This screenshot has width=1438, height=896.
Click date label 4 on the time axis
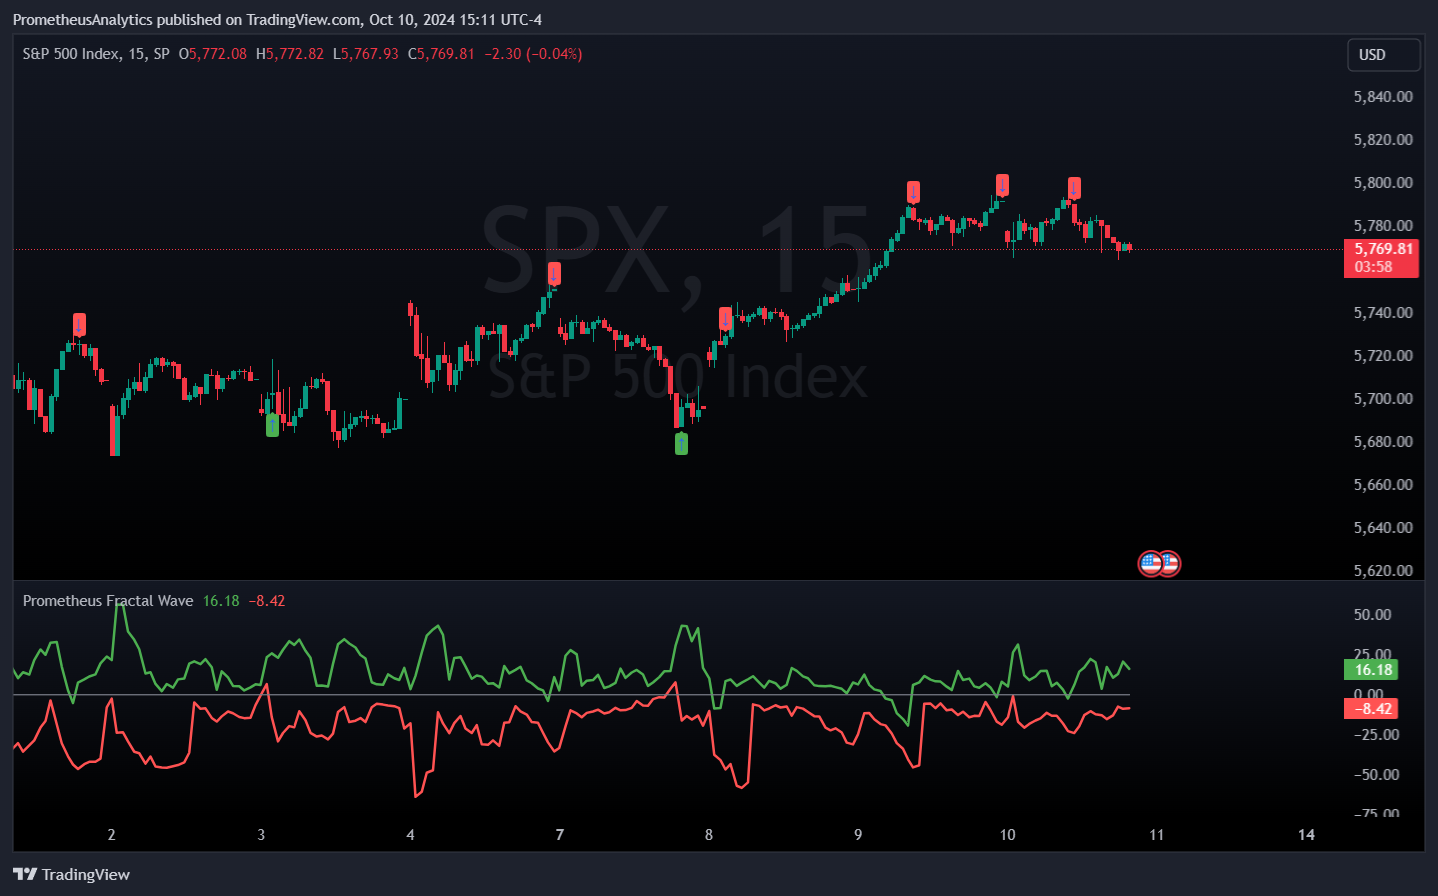pyautogui.click(x=410, y=835)
